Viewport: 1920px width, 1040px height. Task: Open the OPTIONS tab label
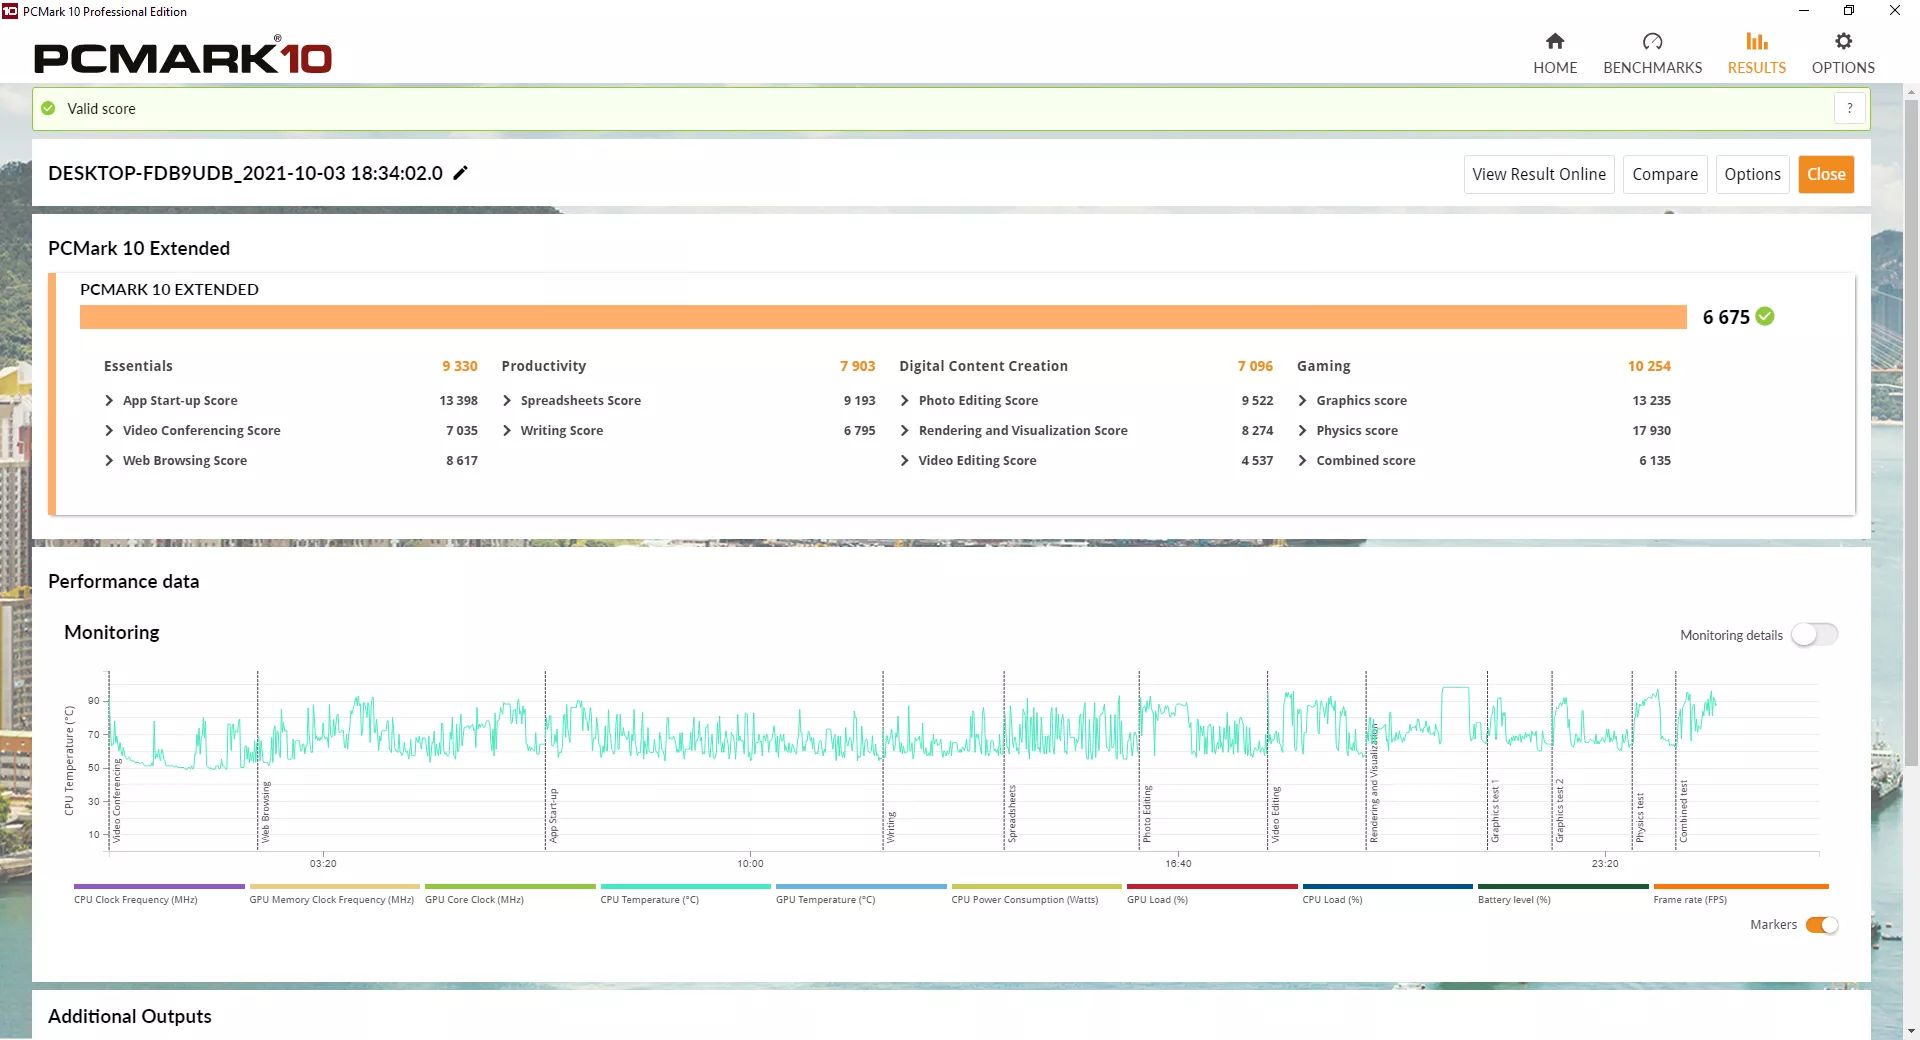tap(1843, 68)
